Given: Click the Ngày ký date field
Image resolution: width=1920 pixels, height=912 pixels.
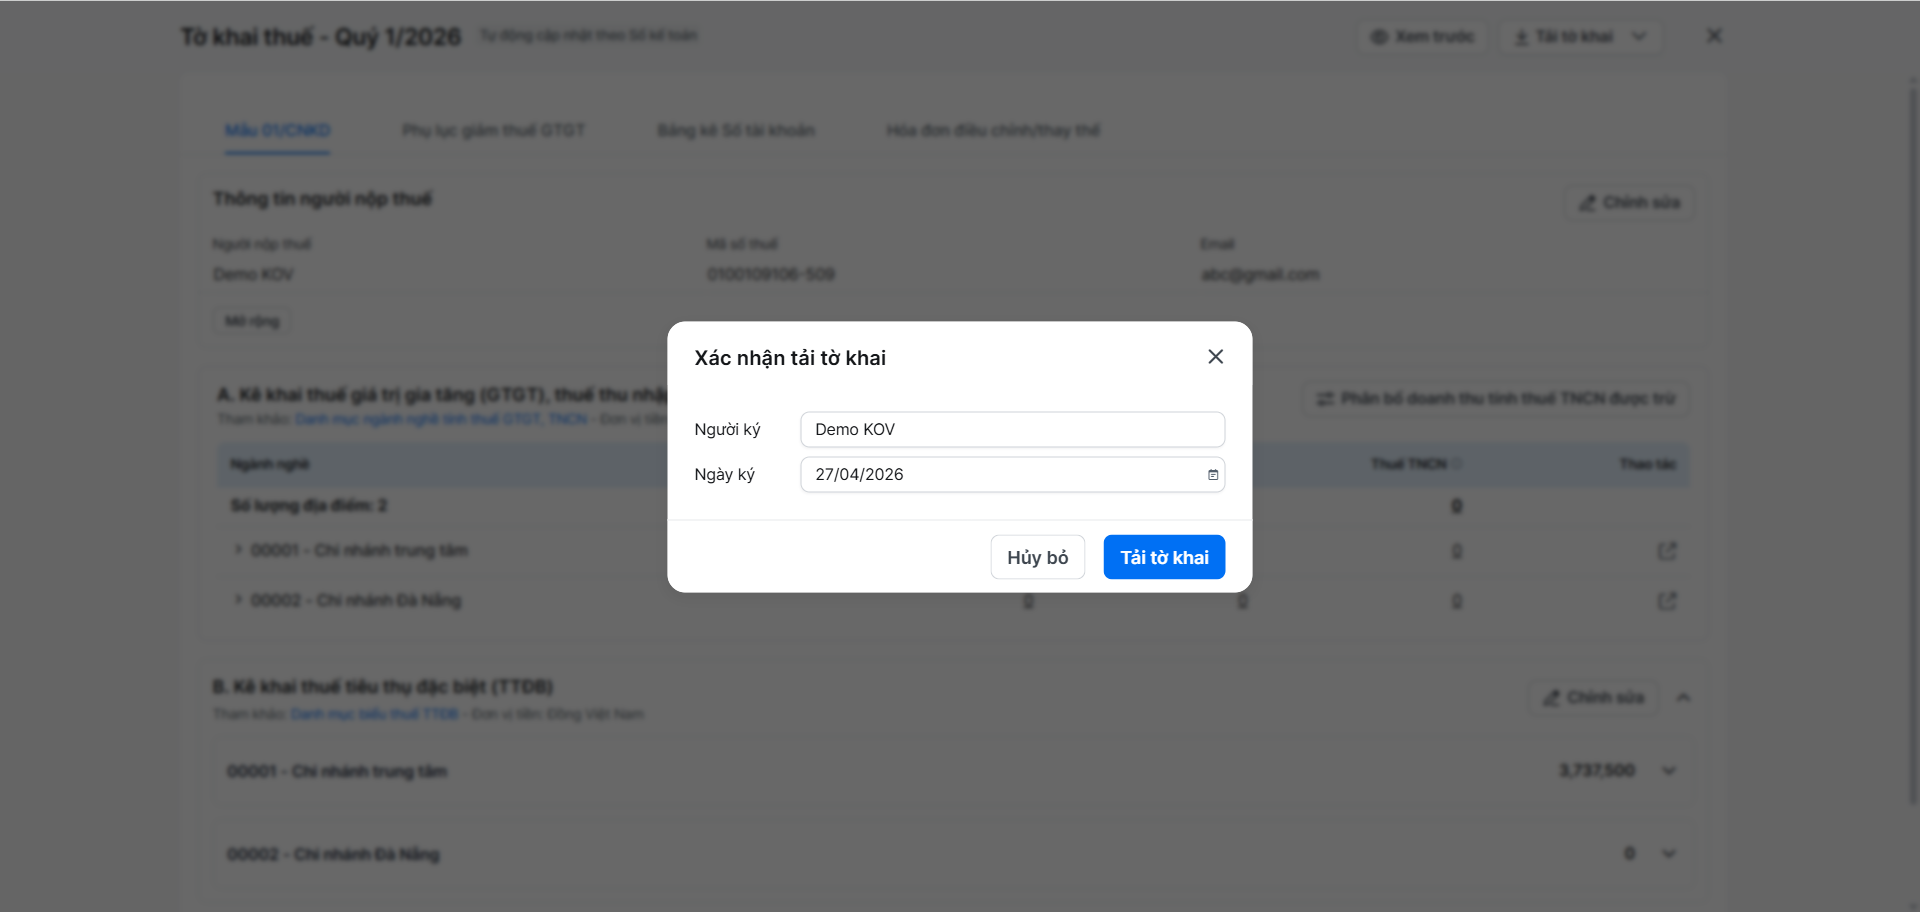Looking at the screenshot, I should tap(1000, 475).
